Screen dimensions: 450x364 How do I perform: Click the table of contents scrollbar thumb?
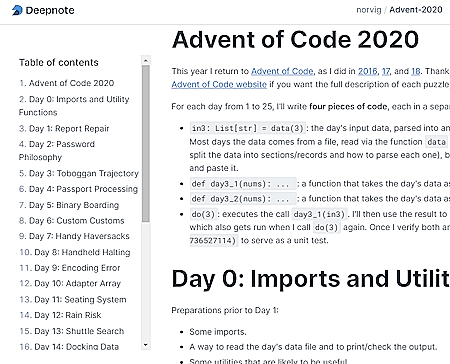coord(146,144)
